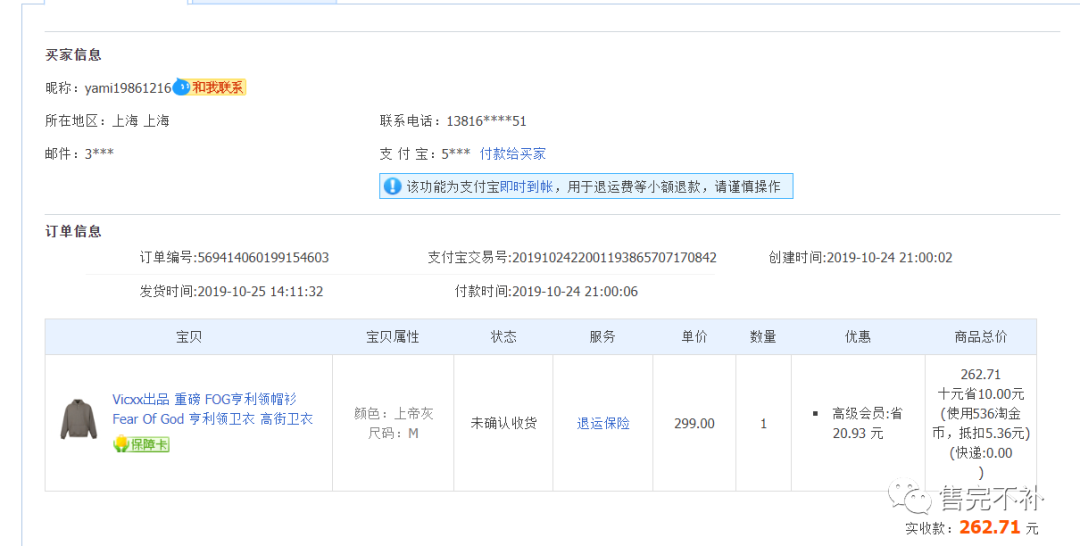Image resolution: width=1080 pixels, height=546 pixels.
Task: Click the order number 569414060199154603
Action: click(x=263, y=258)
